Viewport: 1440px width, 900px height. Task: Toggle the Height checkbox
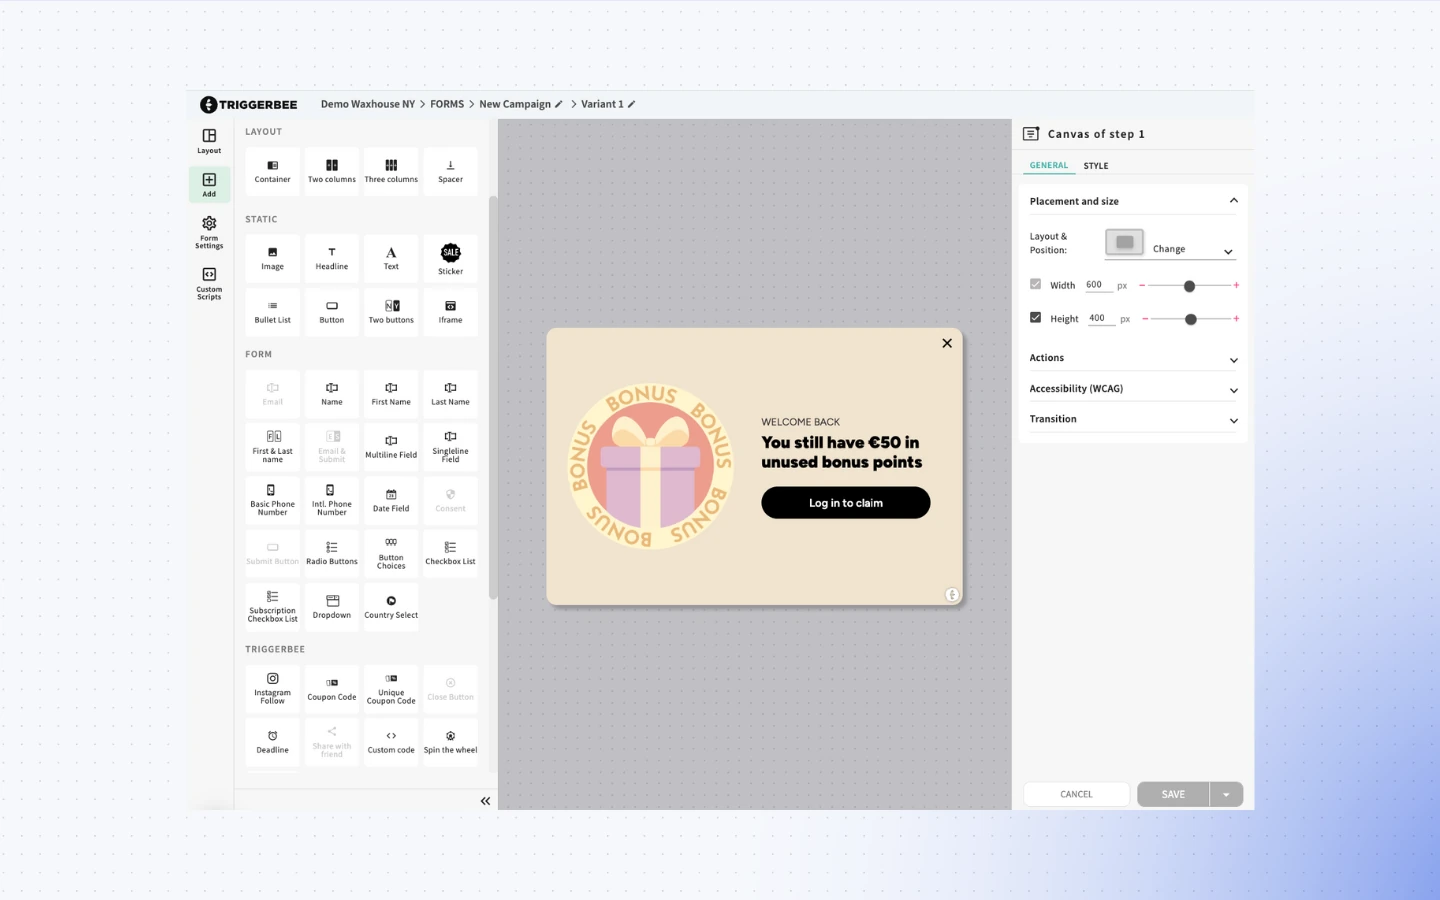coord(1035,318)
